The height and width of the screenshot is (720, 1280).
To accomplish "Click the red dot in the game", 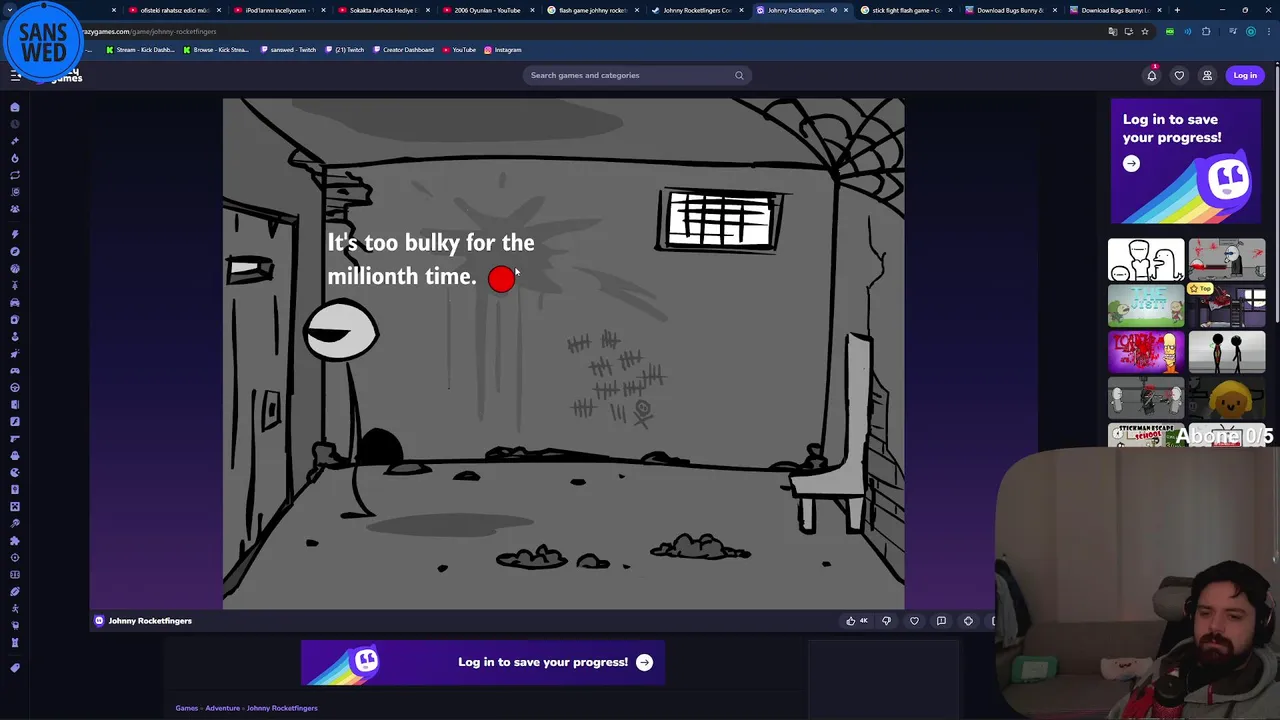I will pyautogui.click(x=501, y=279).
